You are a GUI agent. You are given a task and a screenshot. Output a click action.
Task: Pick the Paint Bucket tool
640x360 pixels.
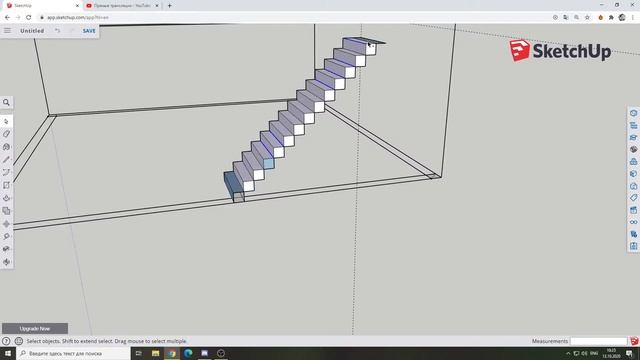click(7, 147)
